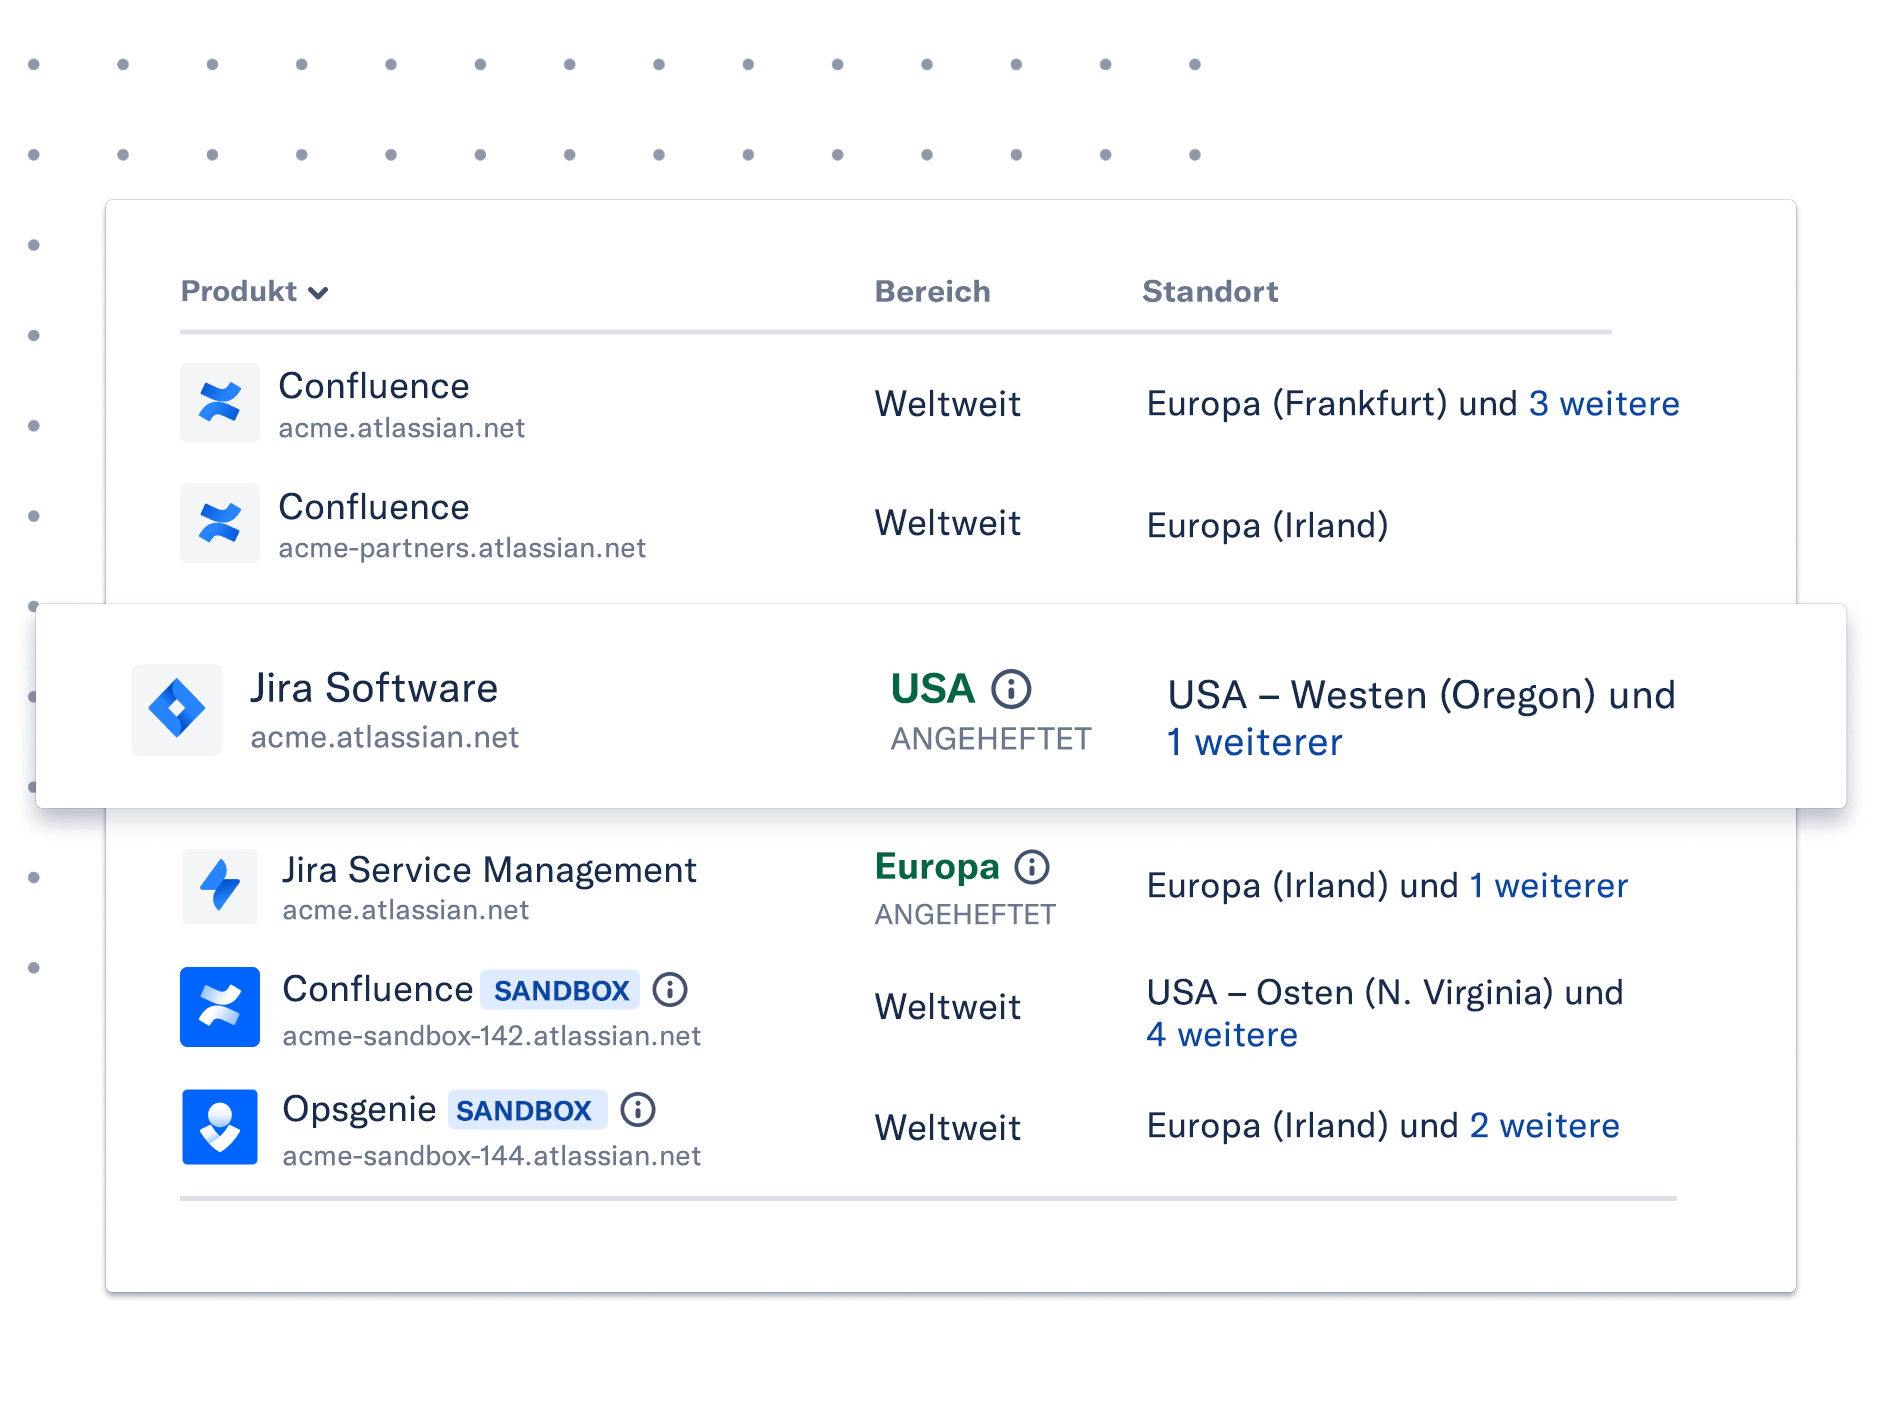Open Jira Service Management "1 weiterer" link

tap(1548, 885)
